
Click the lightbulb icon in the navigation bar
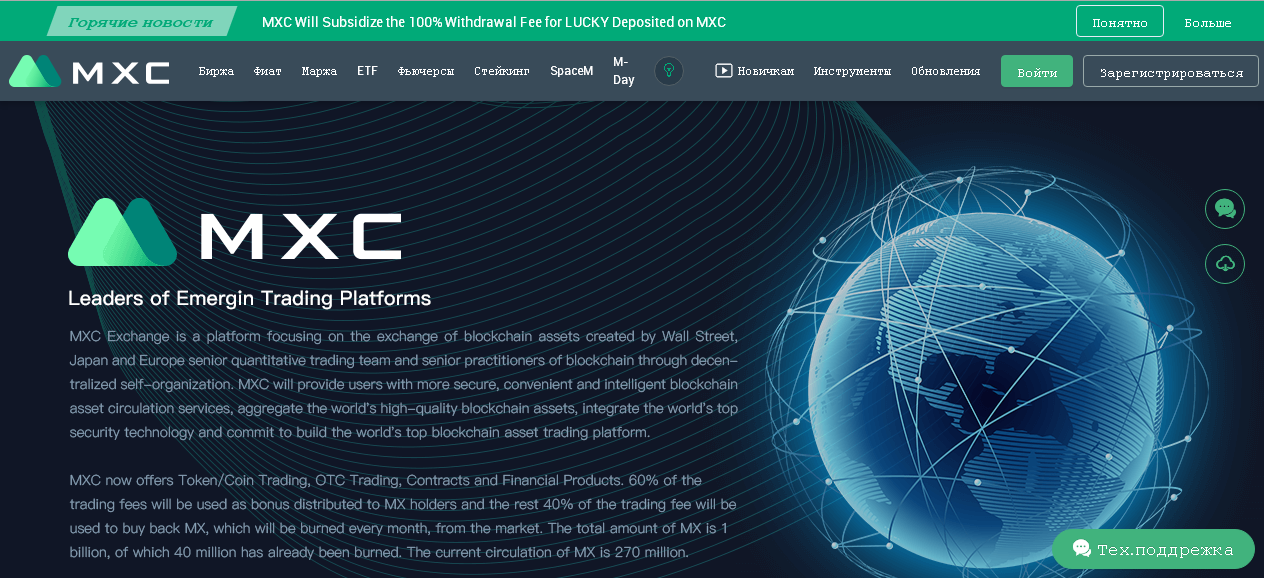(669, 71)
